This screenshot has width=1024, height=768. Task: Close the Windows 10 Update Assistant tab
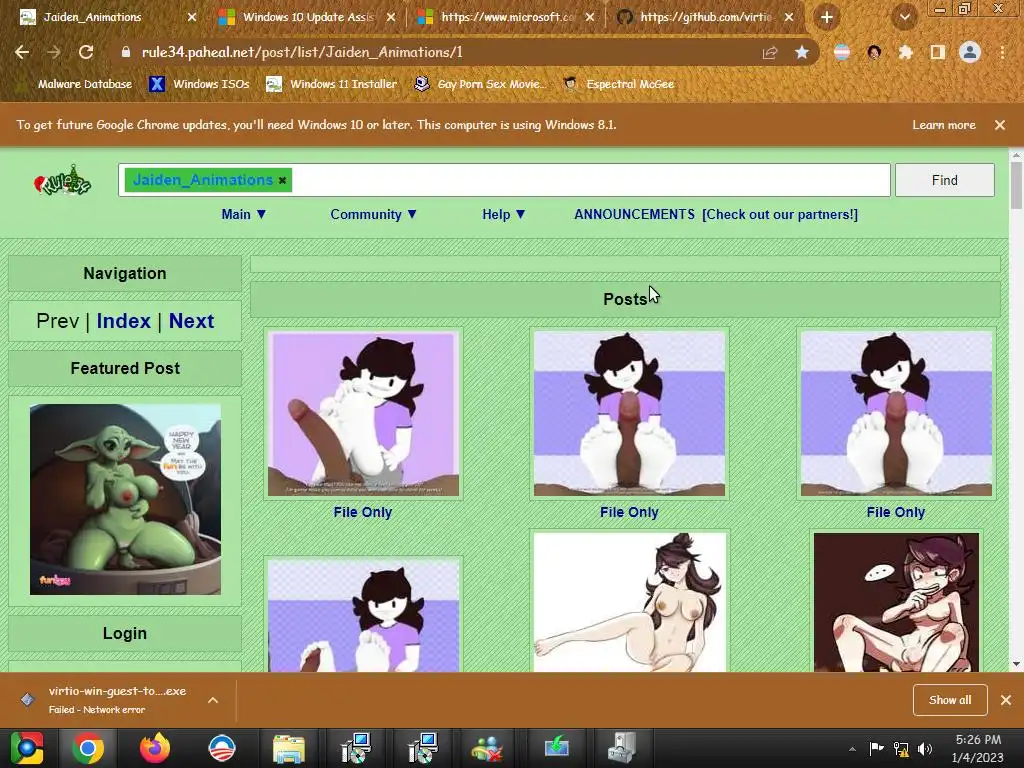[x=391, y=17]
